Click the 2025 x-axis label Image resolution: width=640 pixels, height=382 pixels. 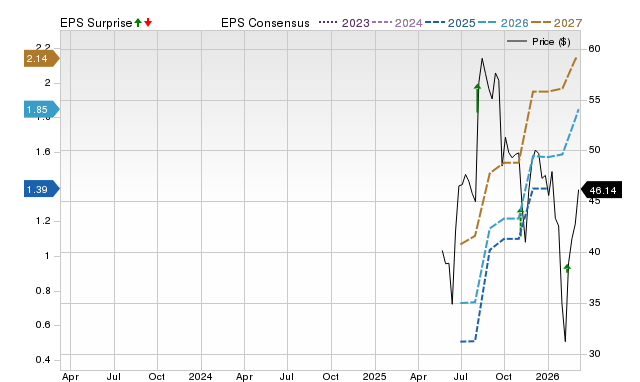(374, 376)
